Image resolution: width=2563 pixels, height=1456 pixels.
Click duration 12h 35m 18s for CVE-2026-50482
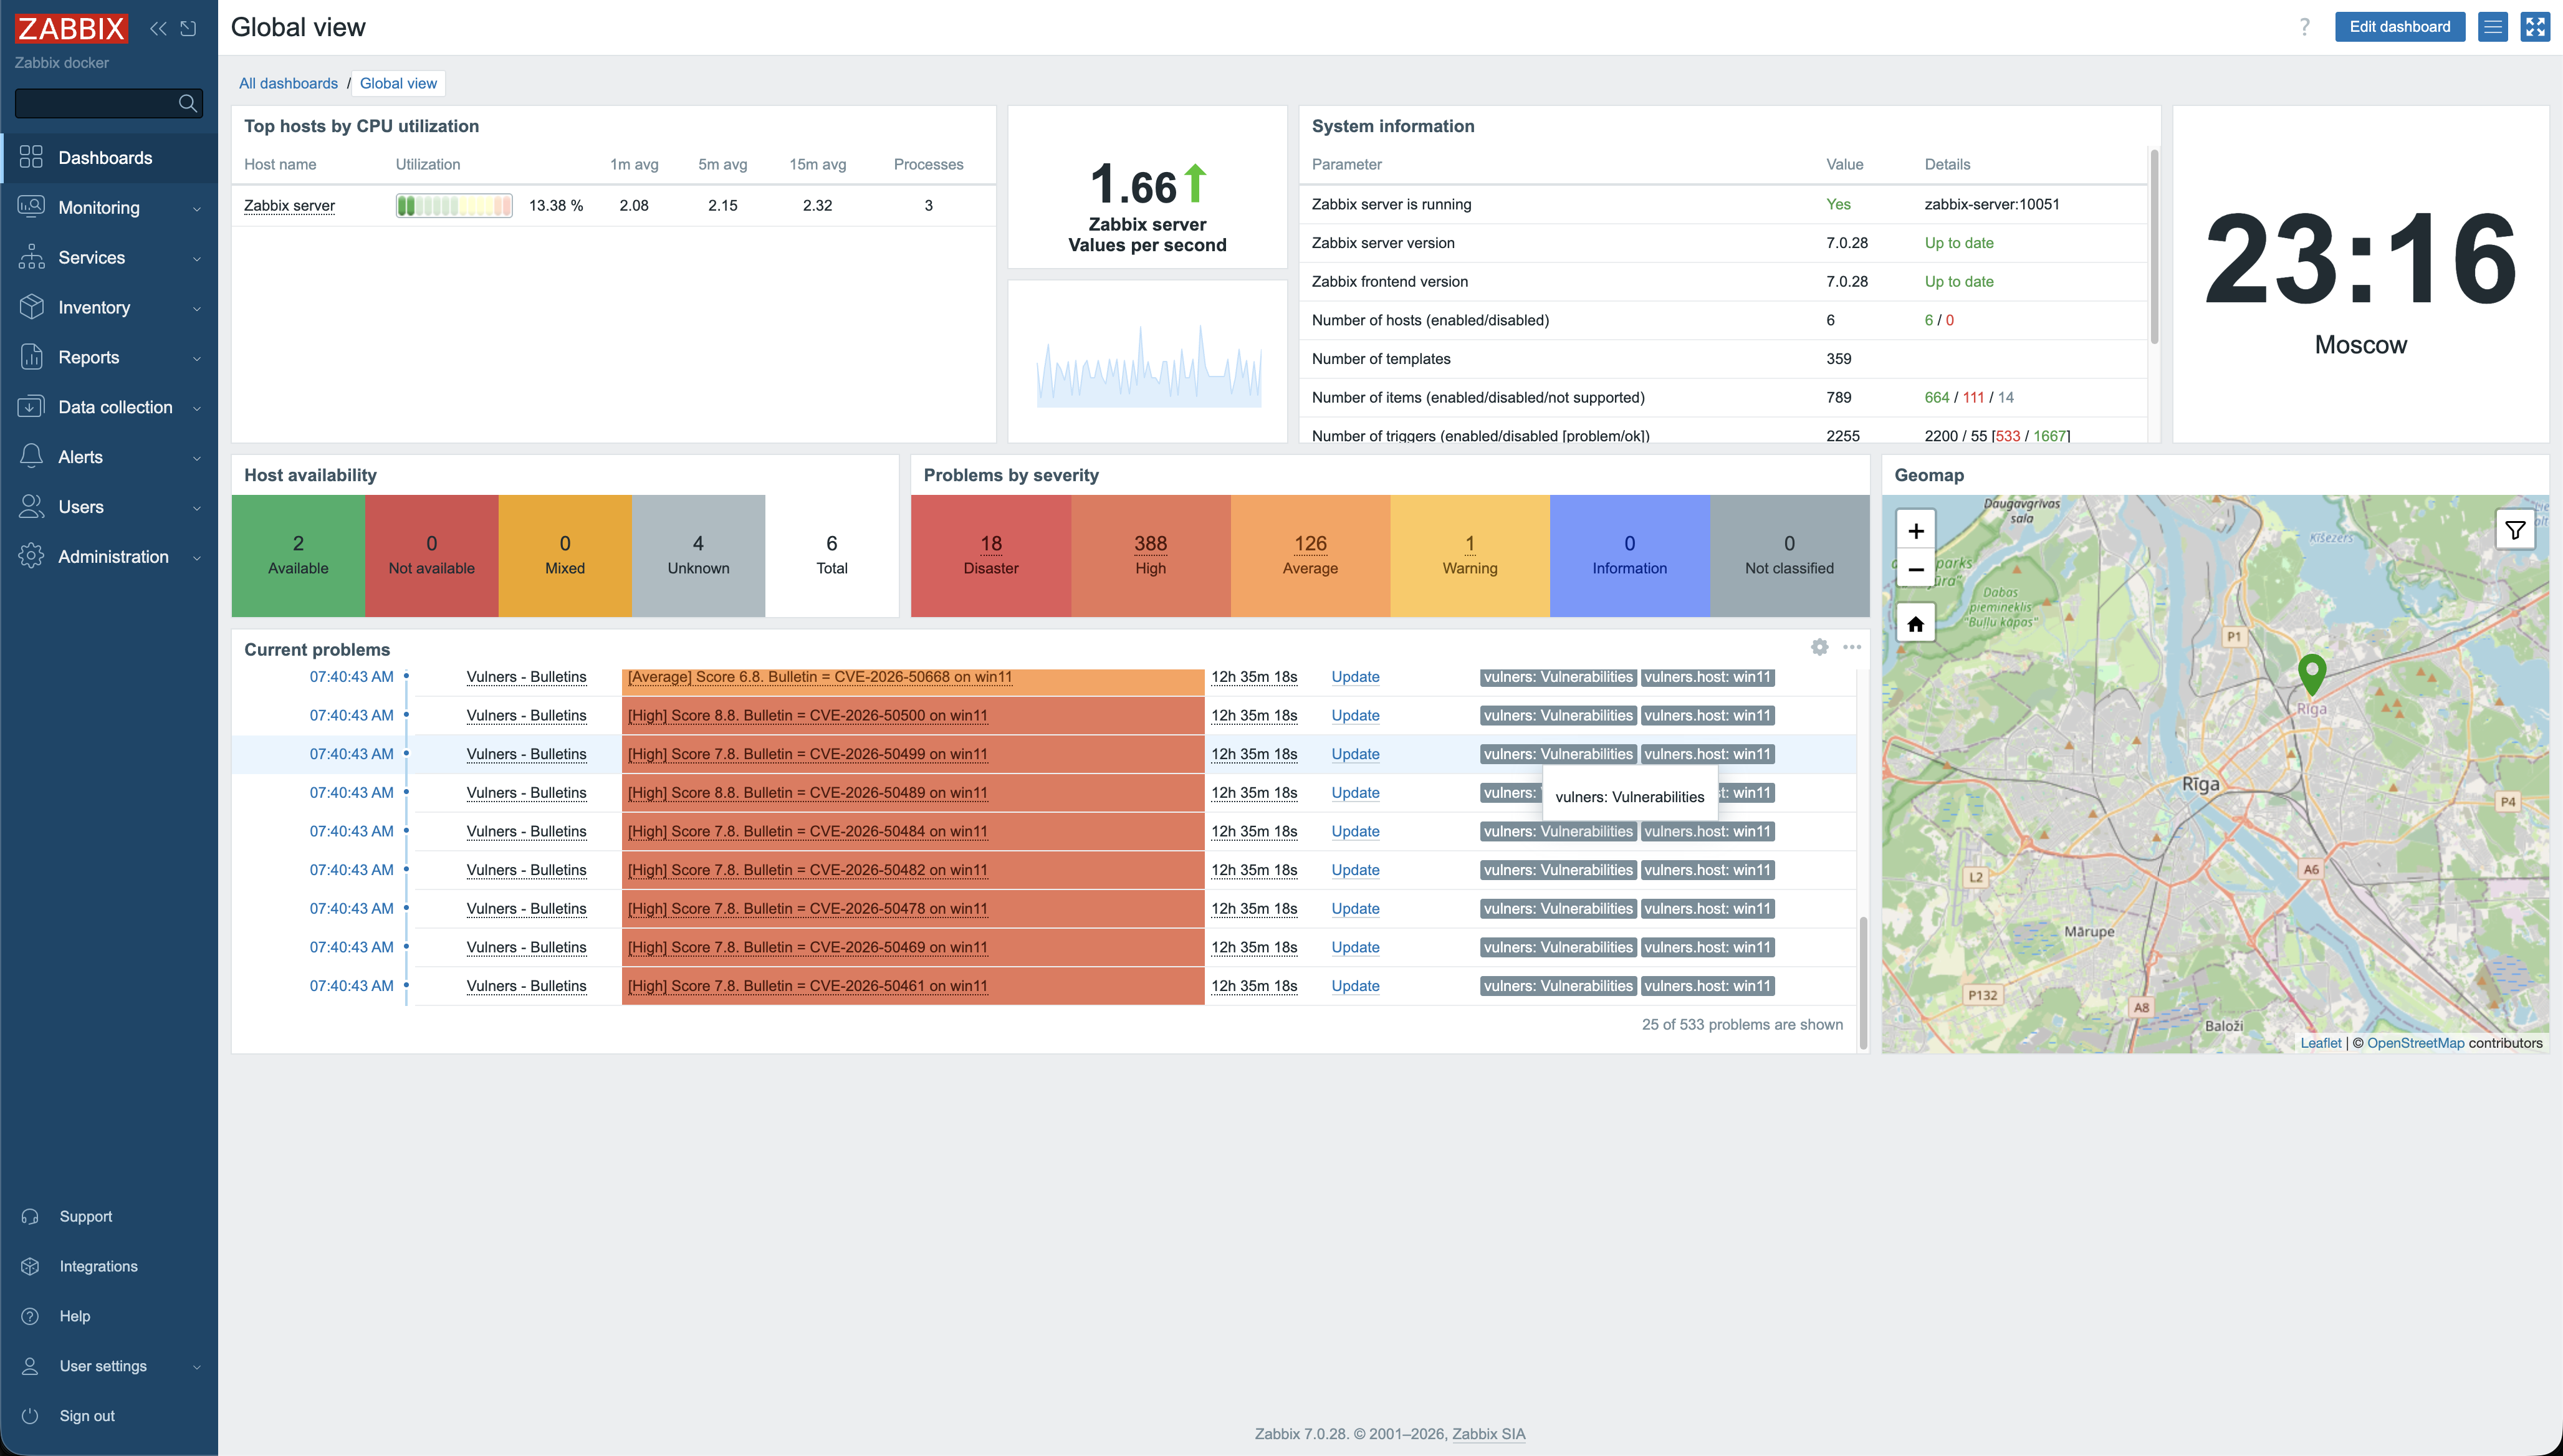[1254, 871]
